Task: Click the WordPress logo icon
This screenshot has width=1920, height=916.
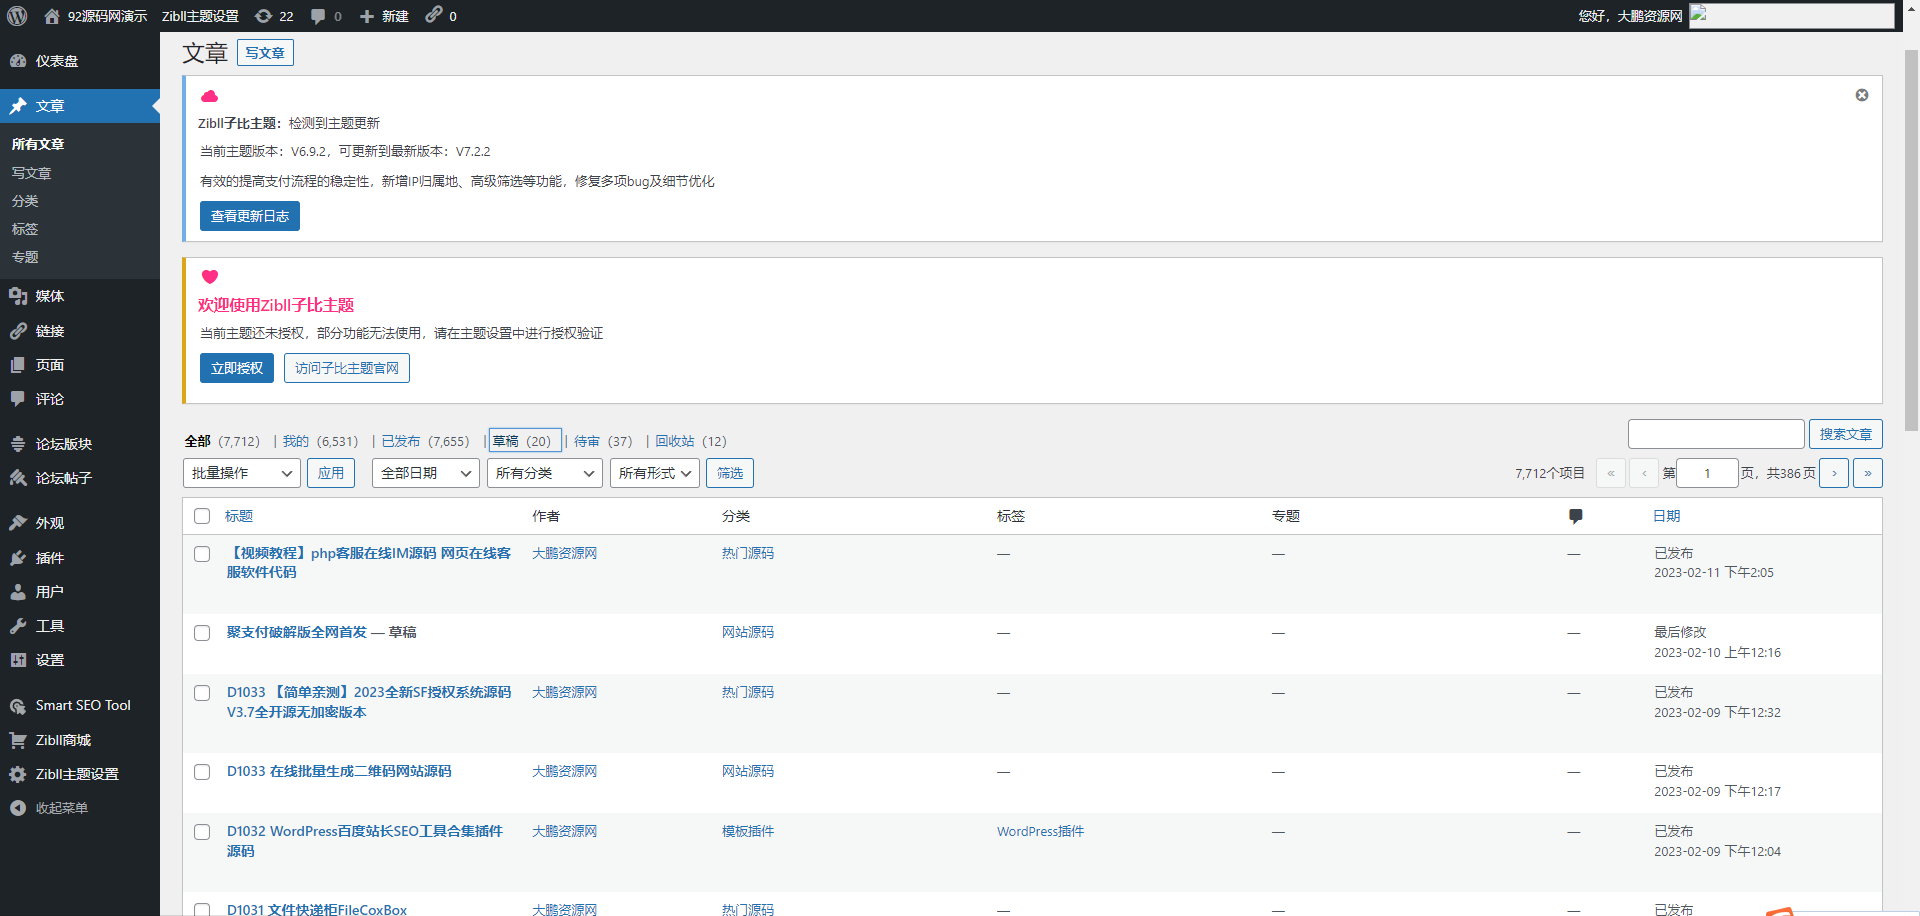Action: [17, 16]
